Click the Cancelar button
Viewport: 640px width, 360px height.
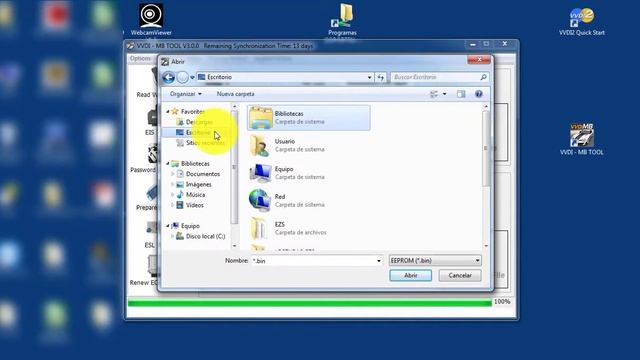click(460, 276)
